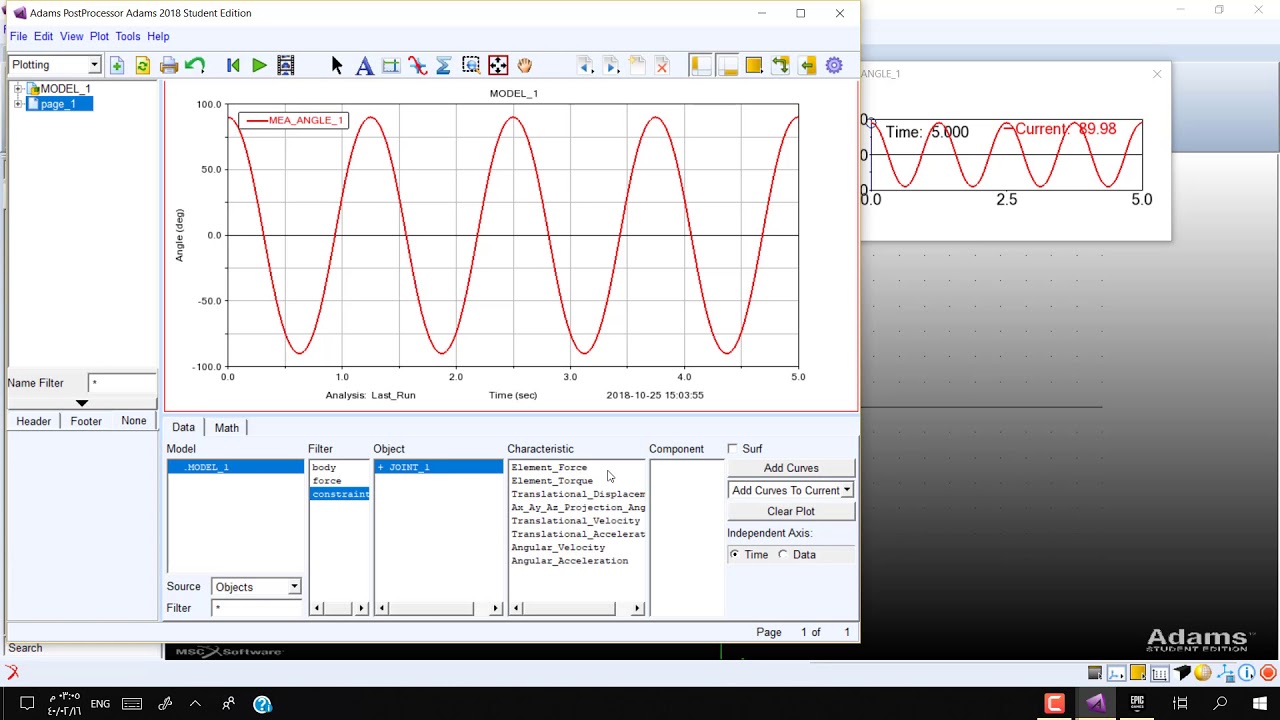This screenshot has height=720, width=1280.
Task: Expand the MODEL_1 tree node
Action: click(18, 89)
